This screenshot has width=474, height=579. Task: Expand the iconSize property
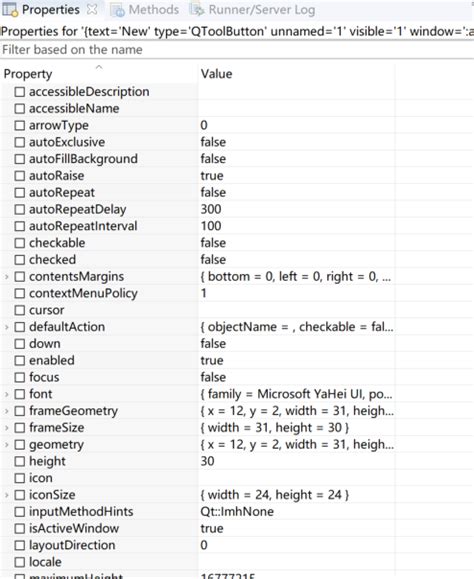[6, 495]
